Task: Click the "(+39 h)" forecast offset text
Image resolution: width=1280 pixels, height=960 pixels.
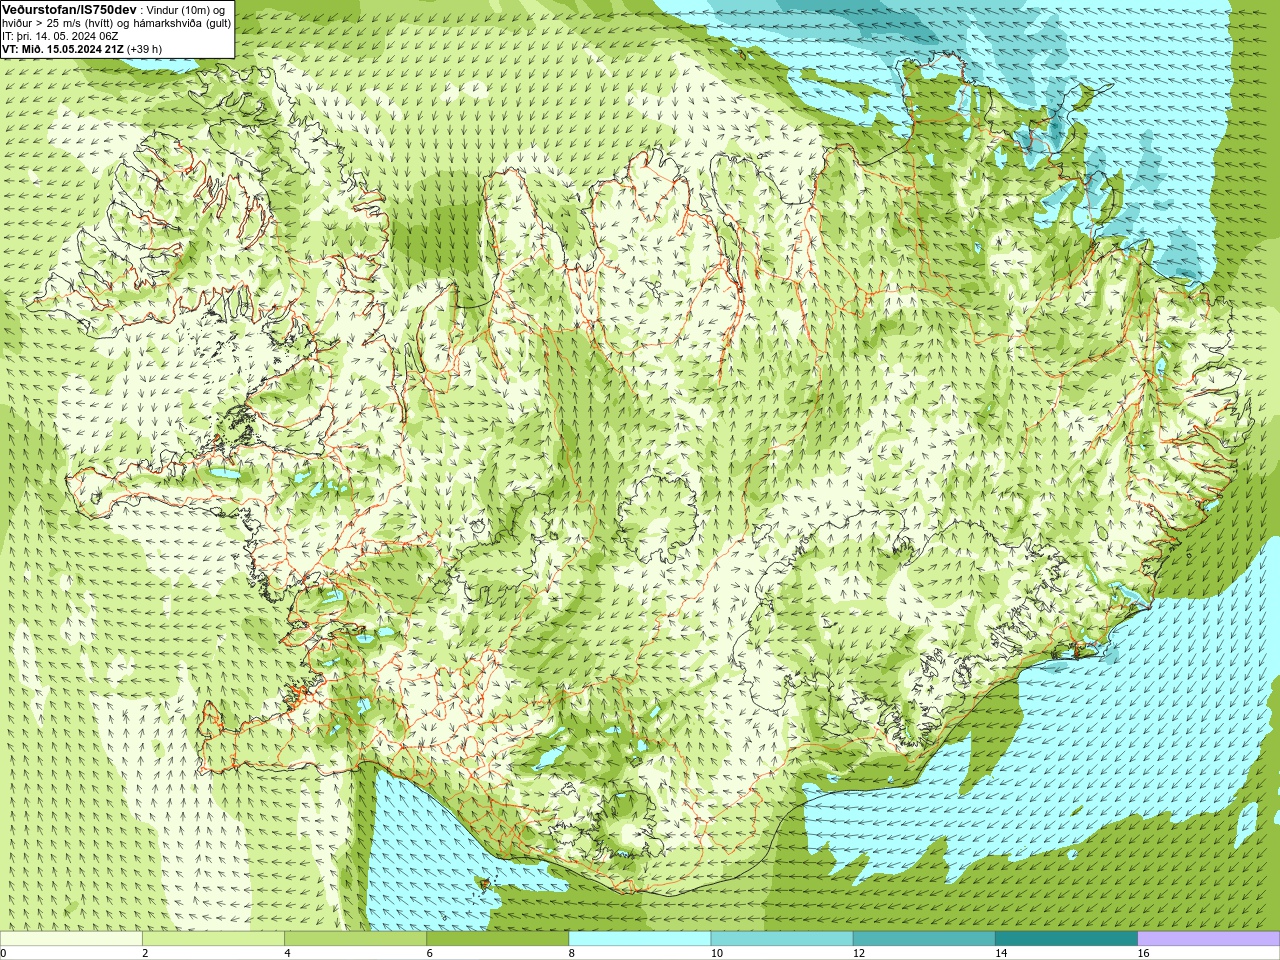Action: point(144,49)
